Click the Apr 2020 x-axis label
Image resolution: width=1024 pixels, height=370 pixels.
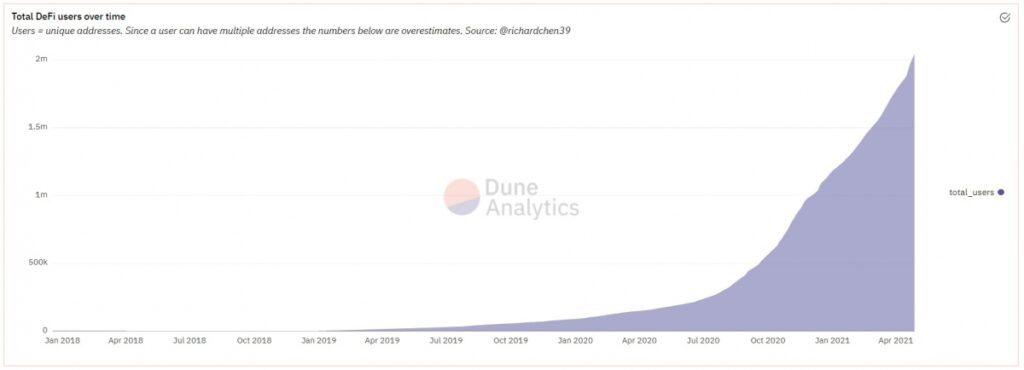tap(639, 341)
